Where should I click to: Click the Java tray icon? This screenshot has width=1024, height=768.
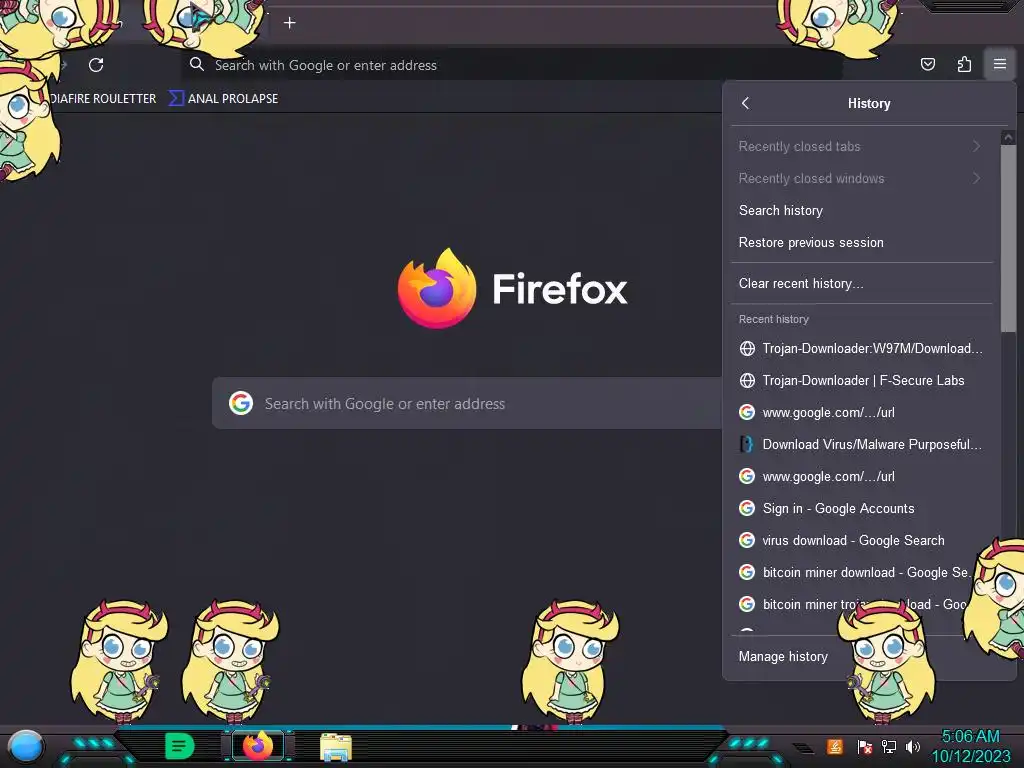point(834,746)
